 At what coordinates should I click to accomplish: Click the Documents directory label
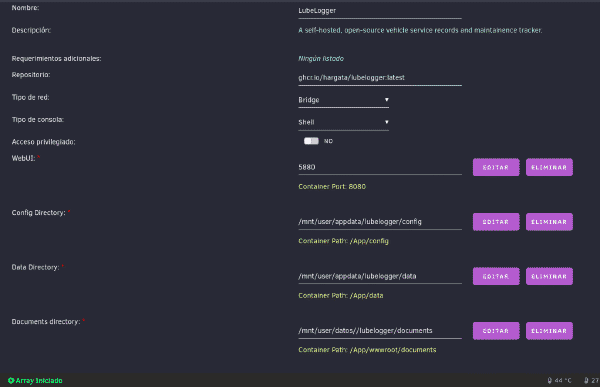coord(46,322)
